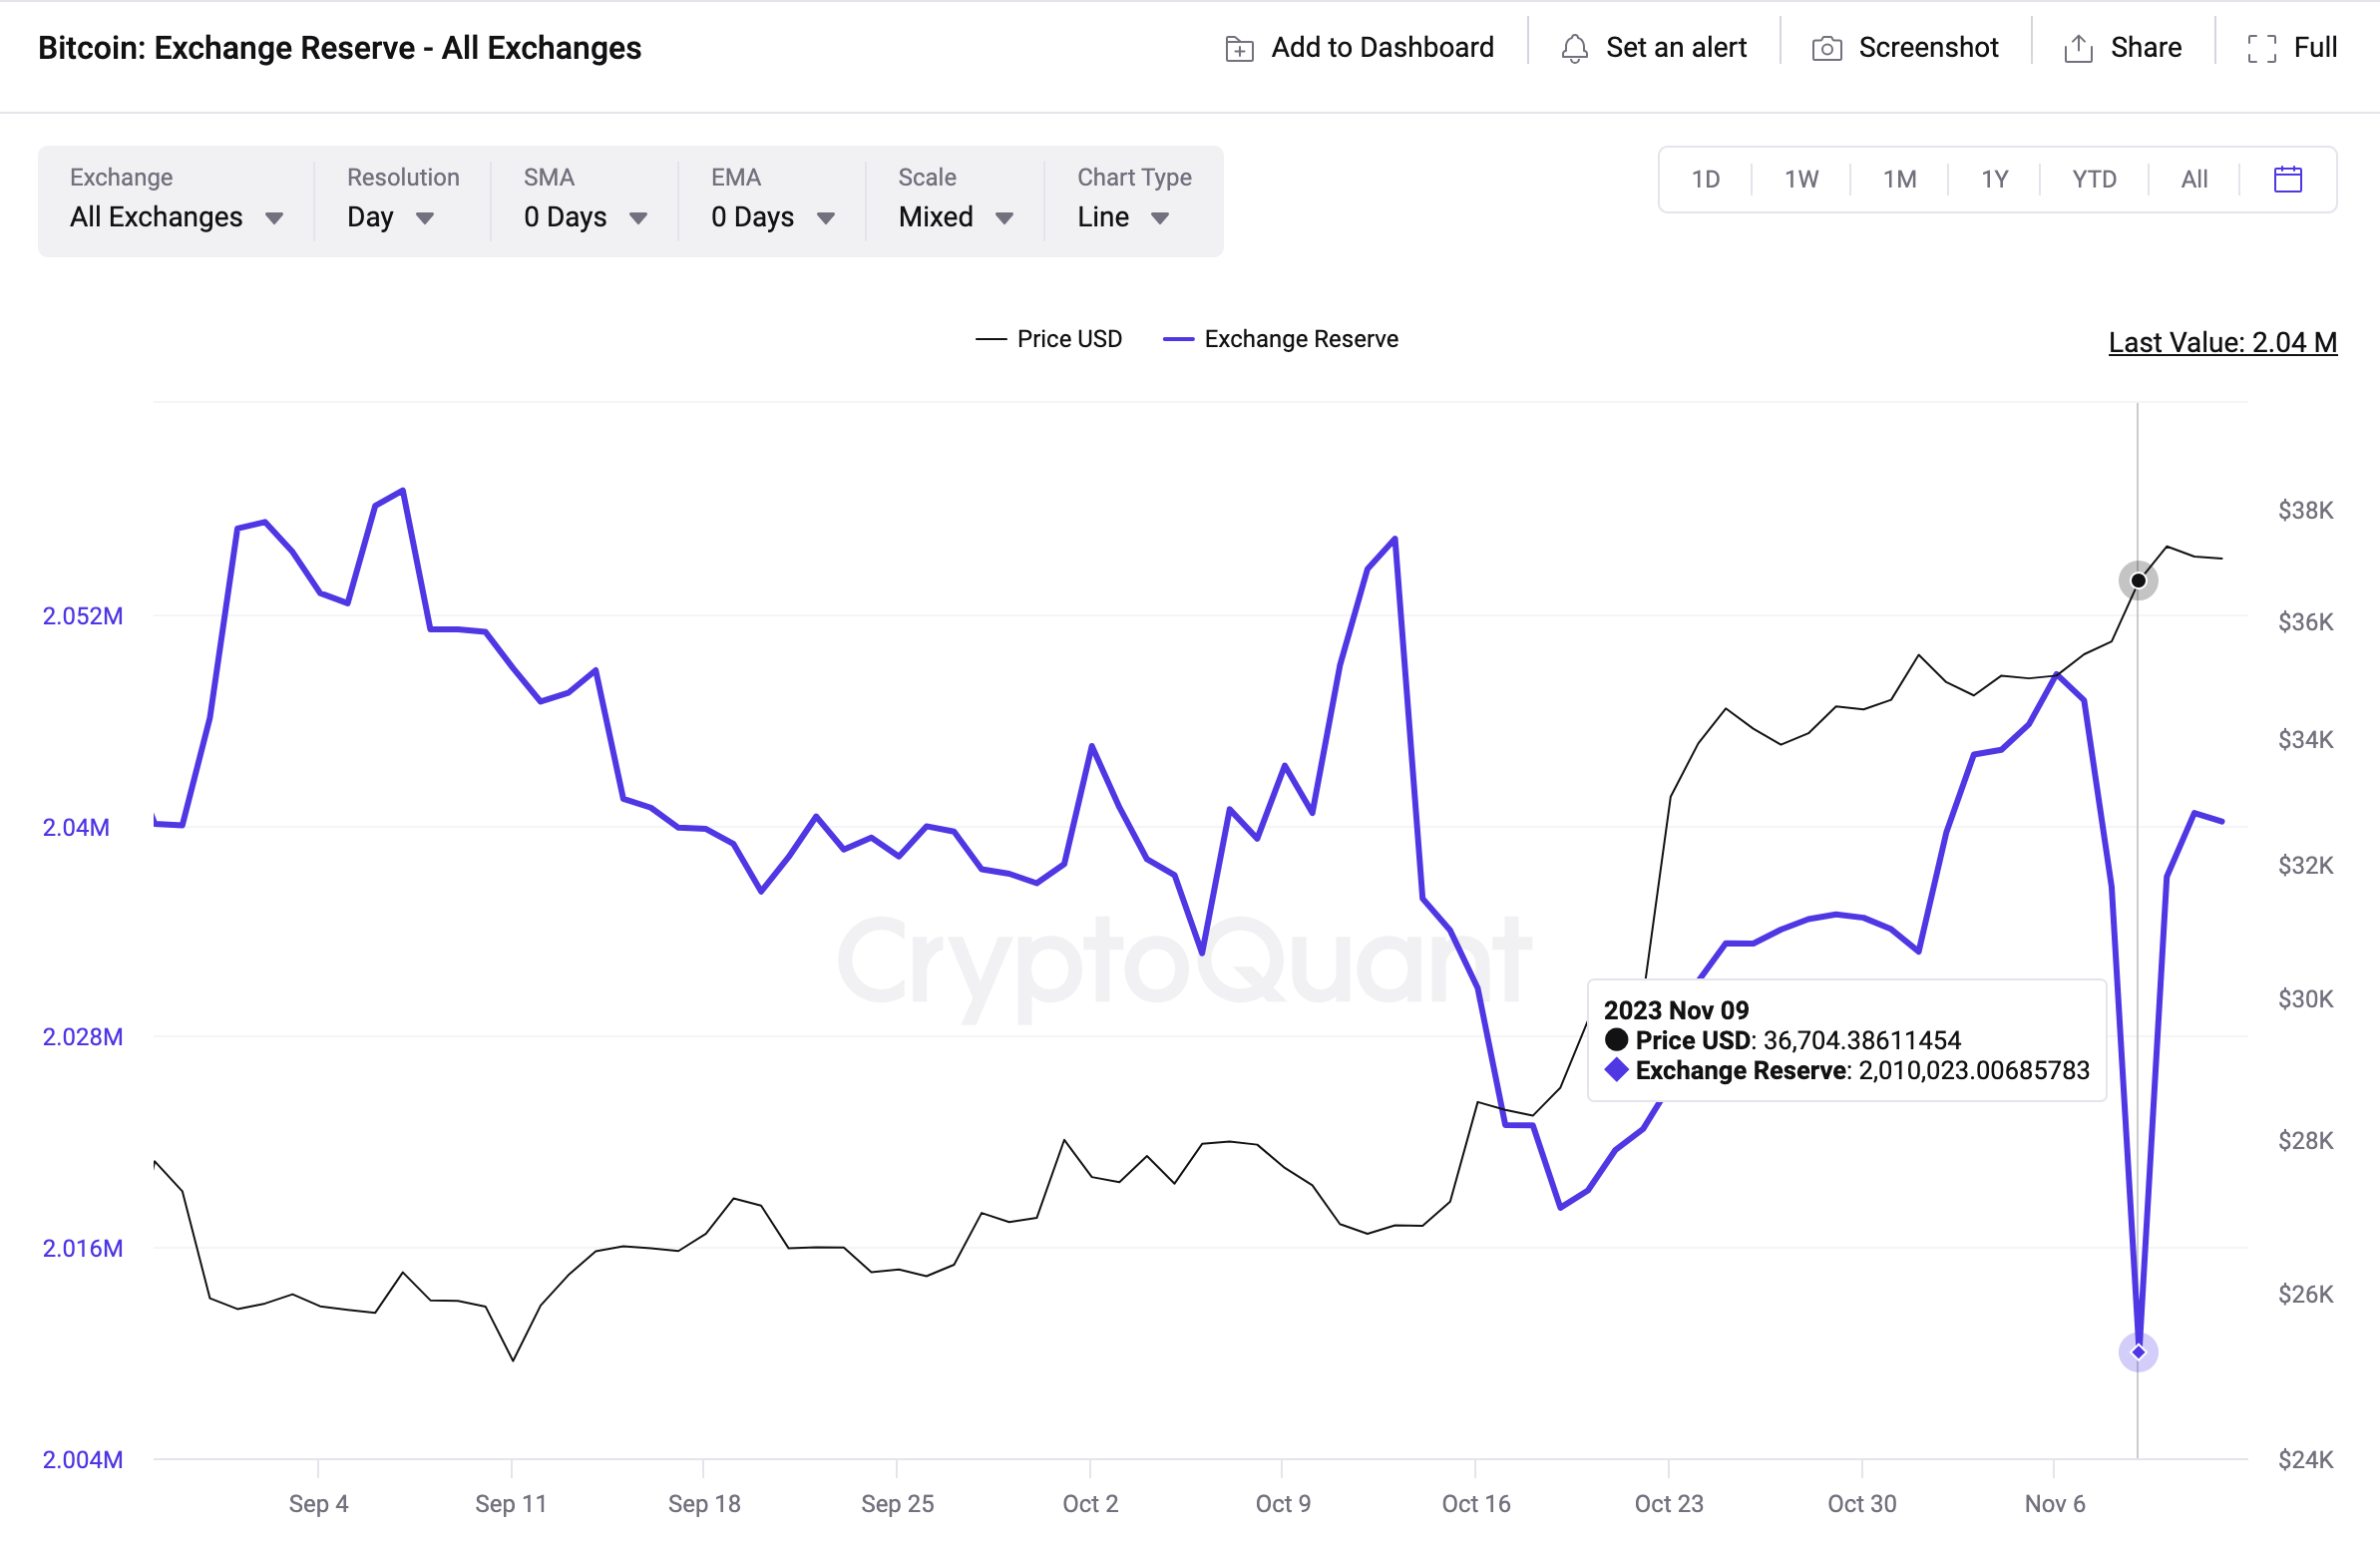Click the arrow next to Line chart type
This screenshot has height=1542, width=2380.
coord(1160,218)
